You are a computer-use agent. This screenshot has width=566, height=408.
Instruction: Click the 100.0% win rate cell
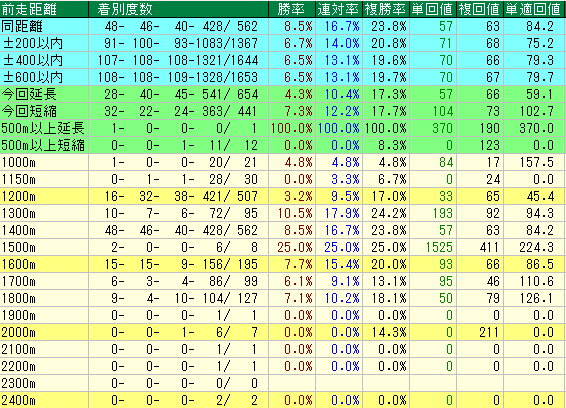(x=292, y=128)
